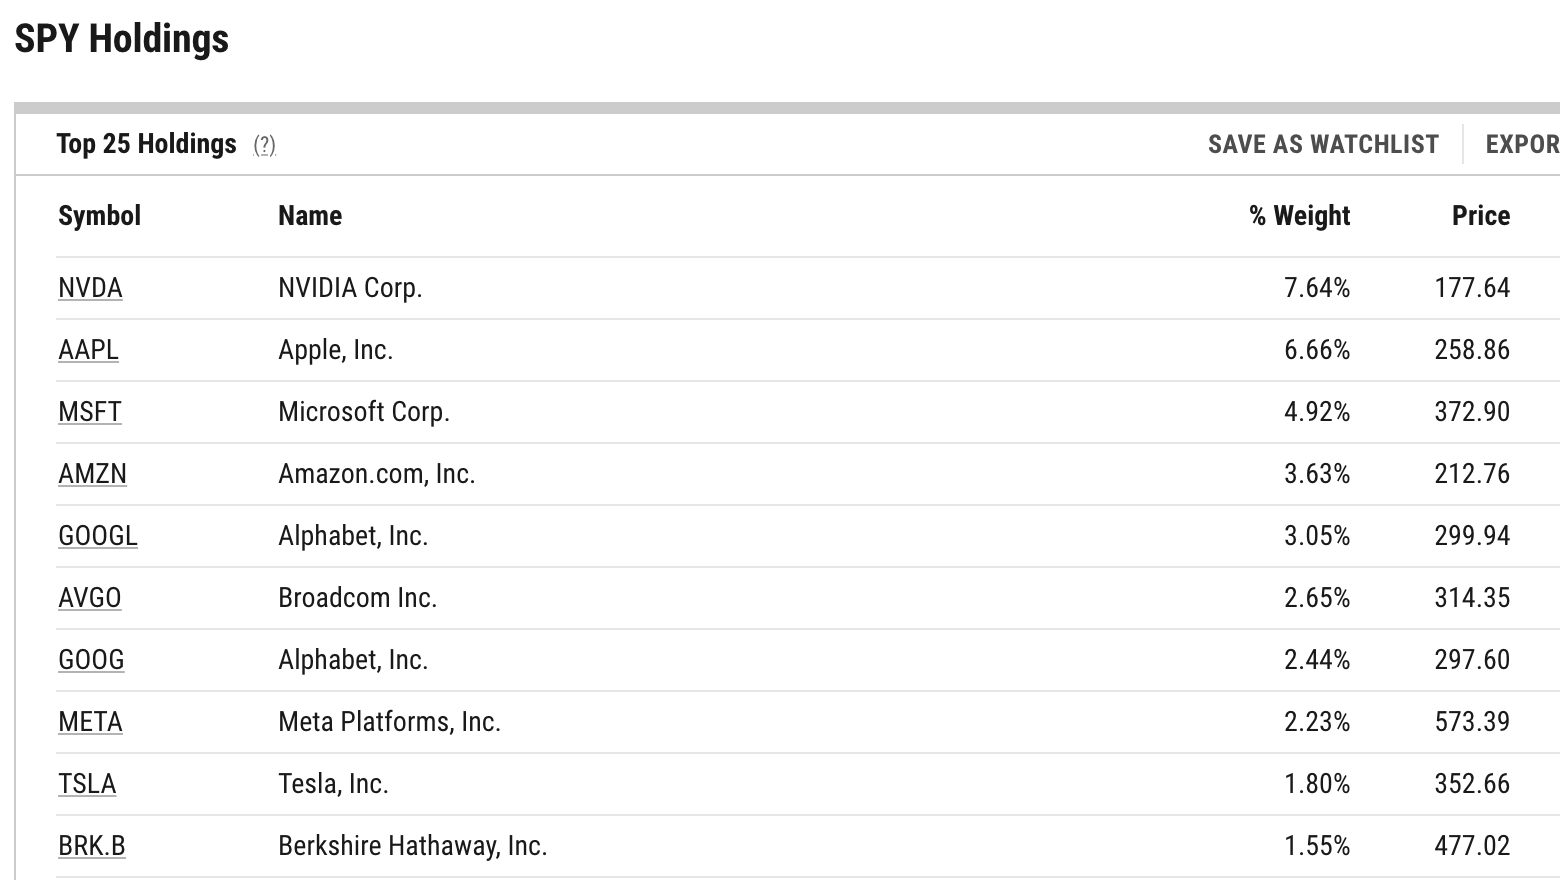The image size is (1560, 880).
Task: Open the AAPL symbol link
Action: (x=88, y=350)
